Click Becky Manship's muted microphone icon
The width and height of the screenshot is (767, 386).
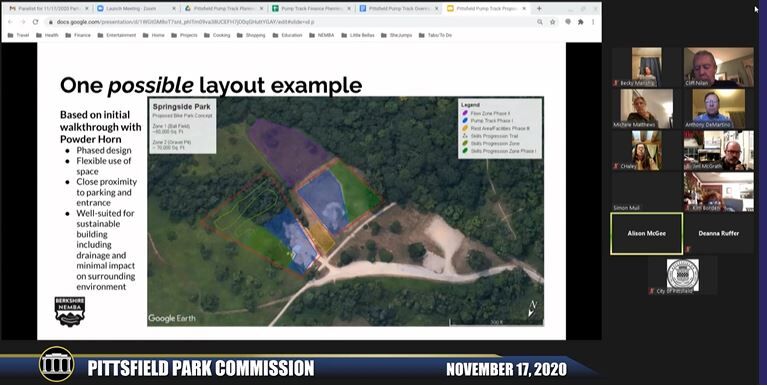pos(616,83)
